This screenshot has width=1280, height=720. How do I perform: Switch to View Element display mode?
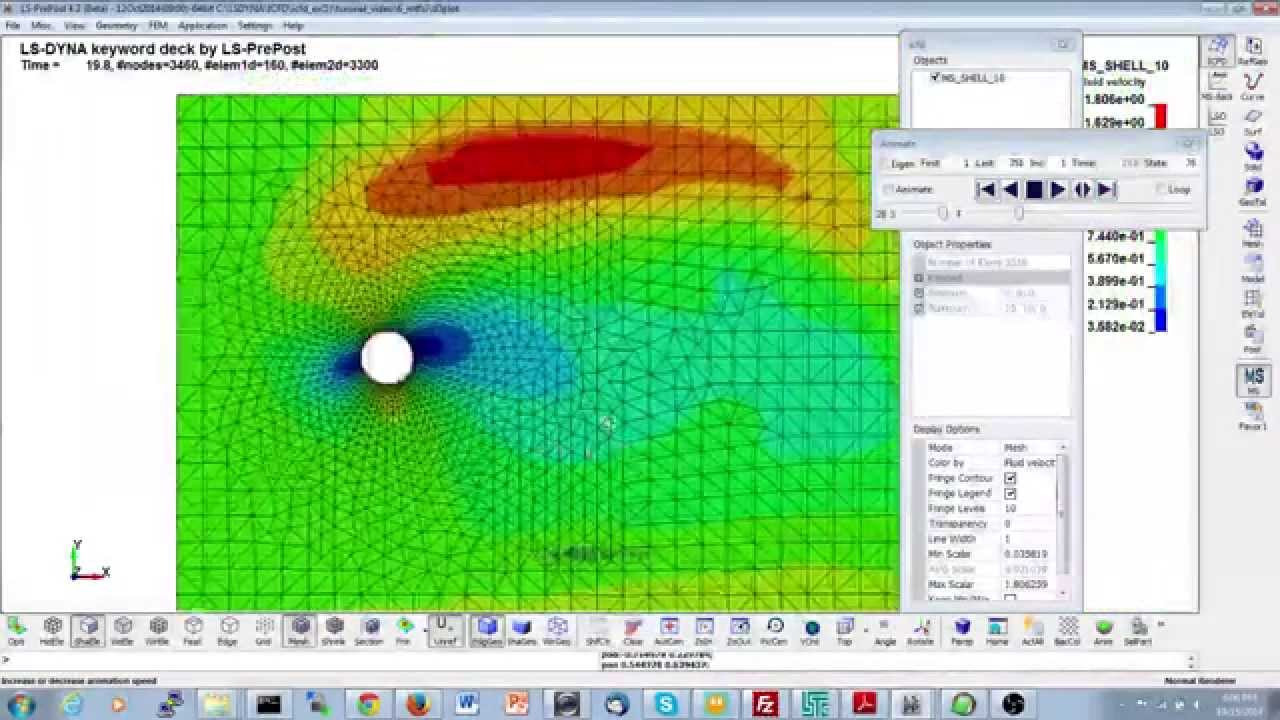click(x=123, y=629)
